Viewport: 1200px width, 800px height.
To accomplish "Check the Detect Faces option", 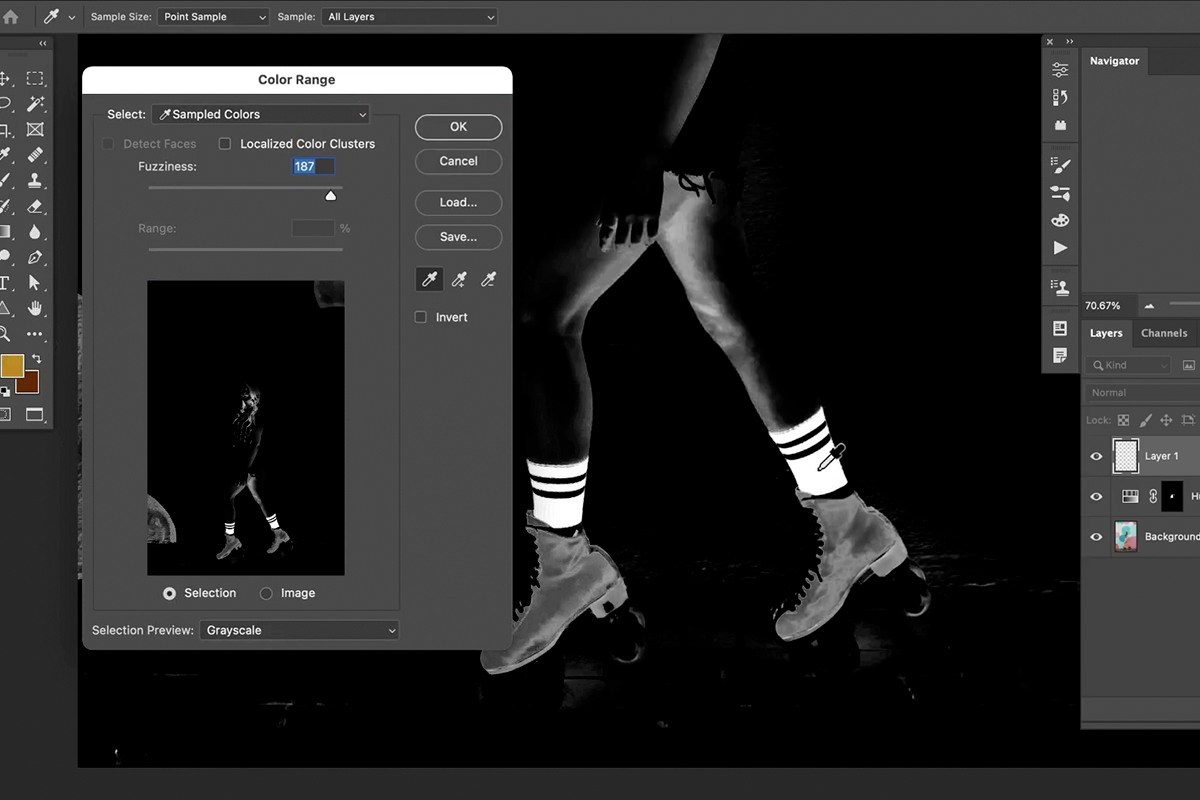I will click(x=108, y=144).
